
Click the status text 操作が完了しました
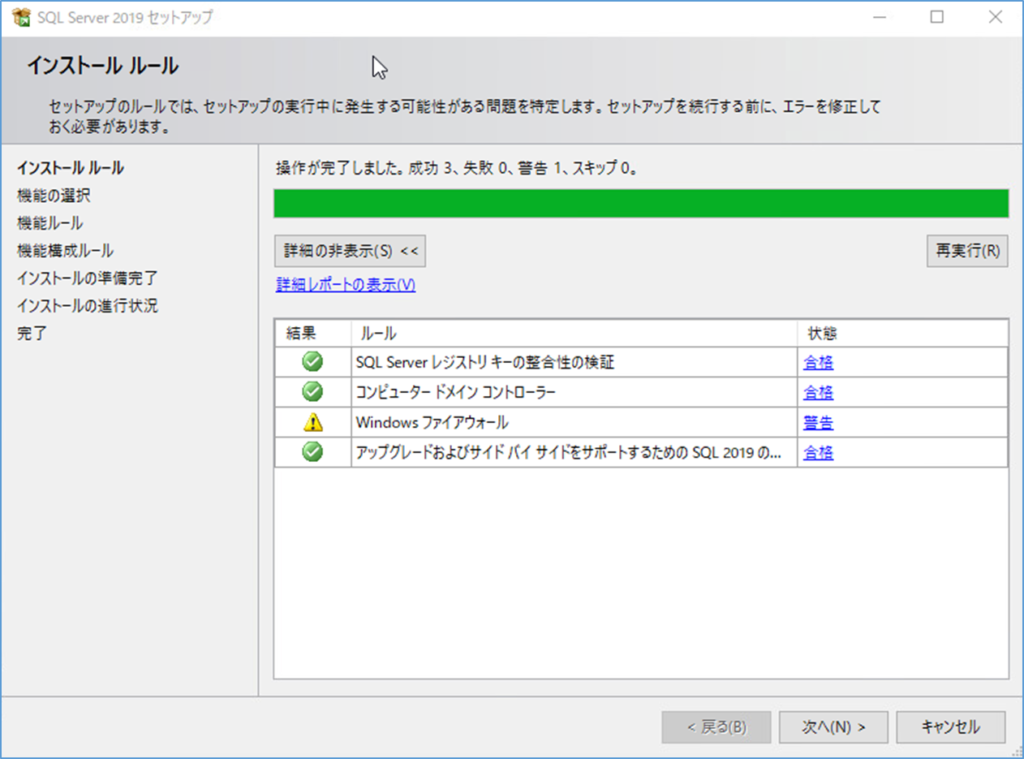(x=456, y=168)
